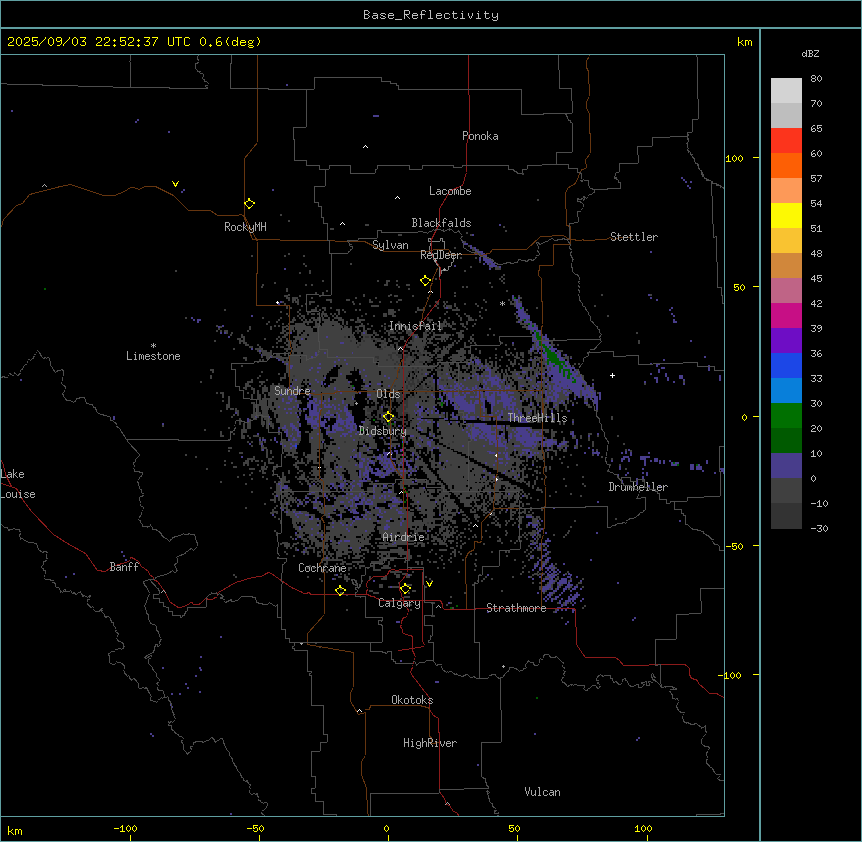862x842 pixels.
Task: Click the dBZ legend heading
Action: pos(810,54)
